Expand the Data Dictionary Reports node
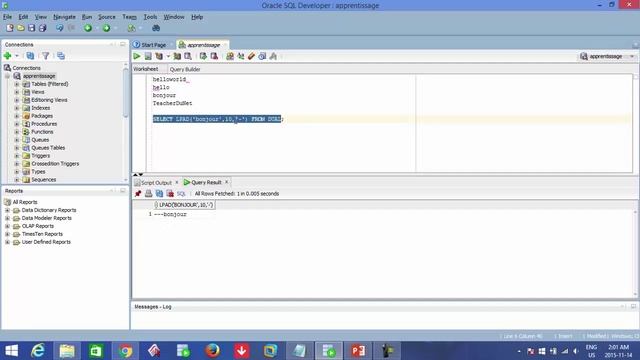The height and width of the screenshot is (360, 640). point(7,210)
